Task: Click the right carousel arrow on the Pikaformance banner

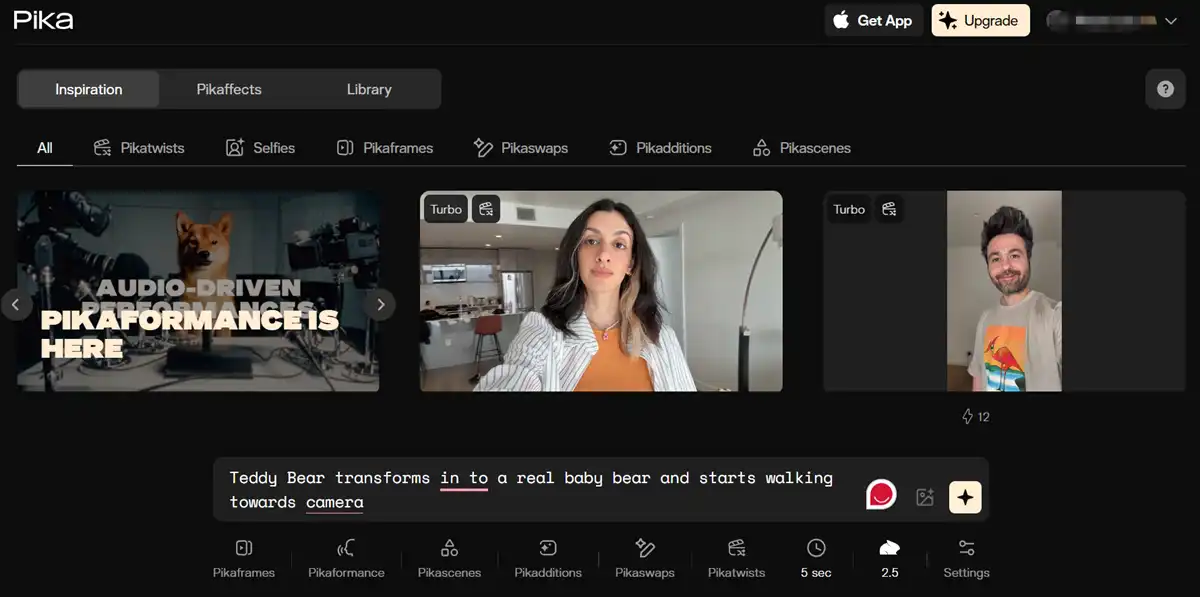Action: (381, 305)
